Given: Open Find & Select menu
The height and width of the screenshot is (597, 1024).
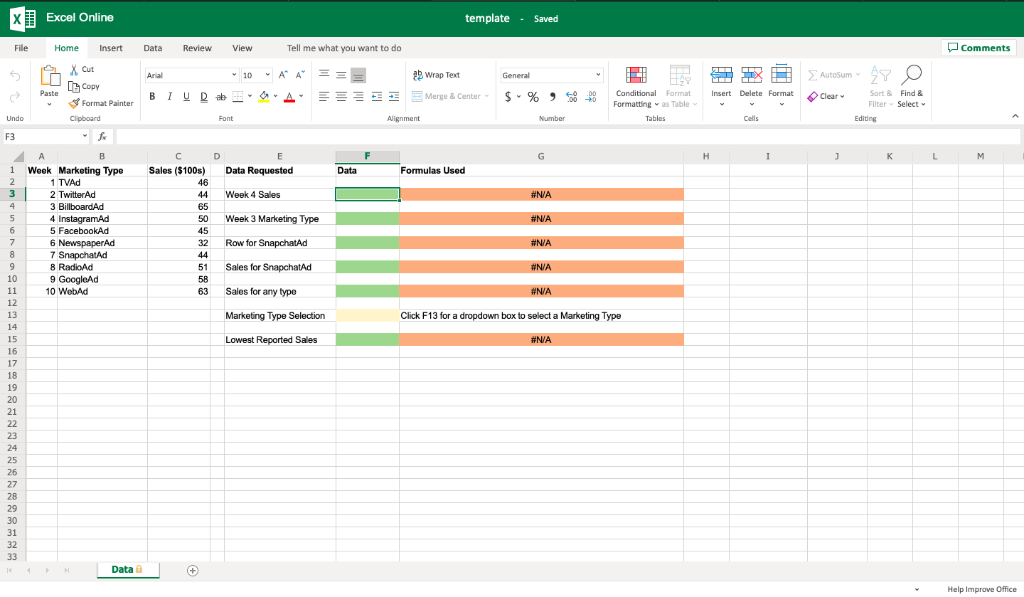Looking at the screenshot, I should (x=911, y=87).
